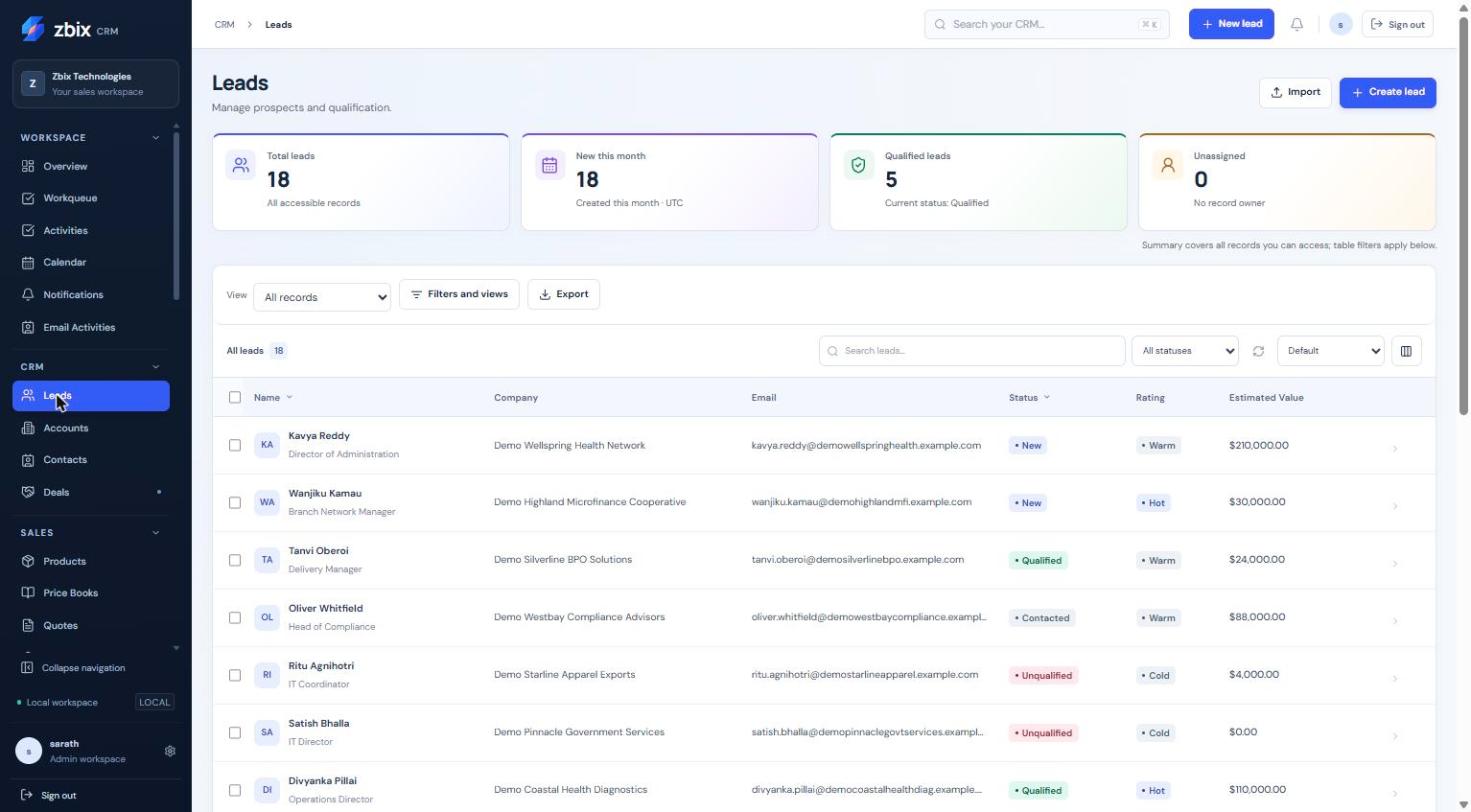Open the All records view dropdown
Viewport: 1471px width, 812px height.
322,297
